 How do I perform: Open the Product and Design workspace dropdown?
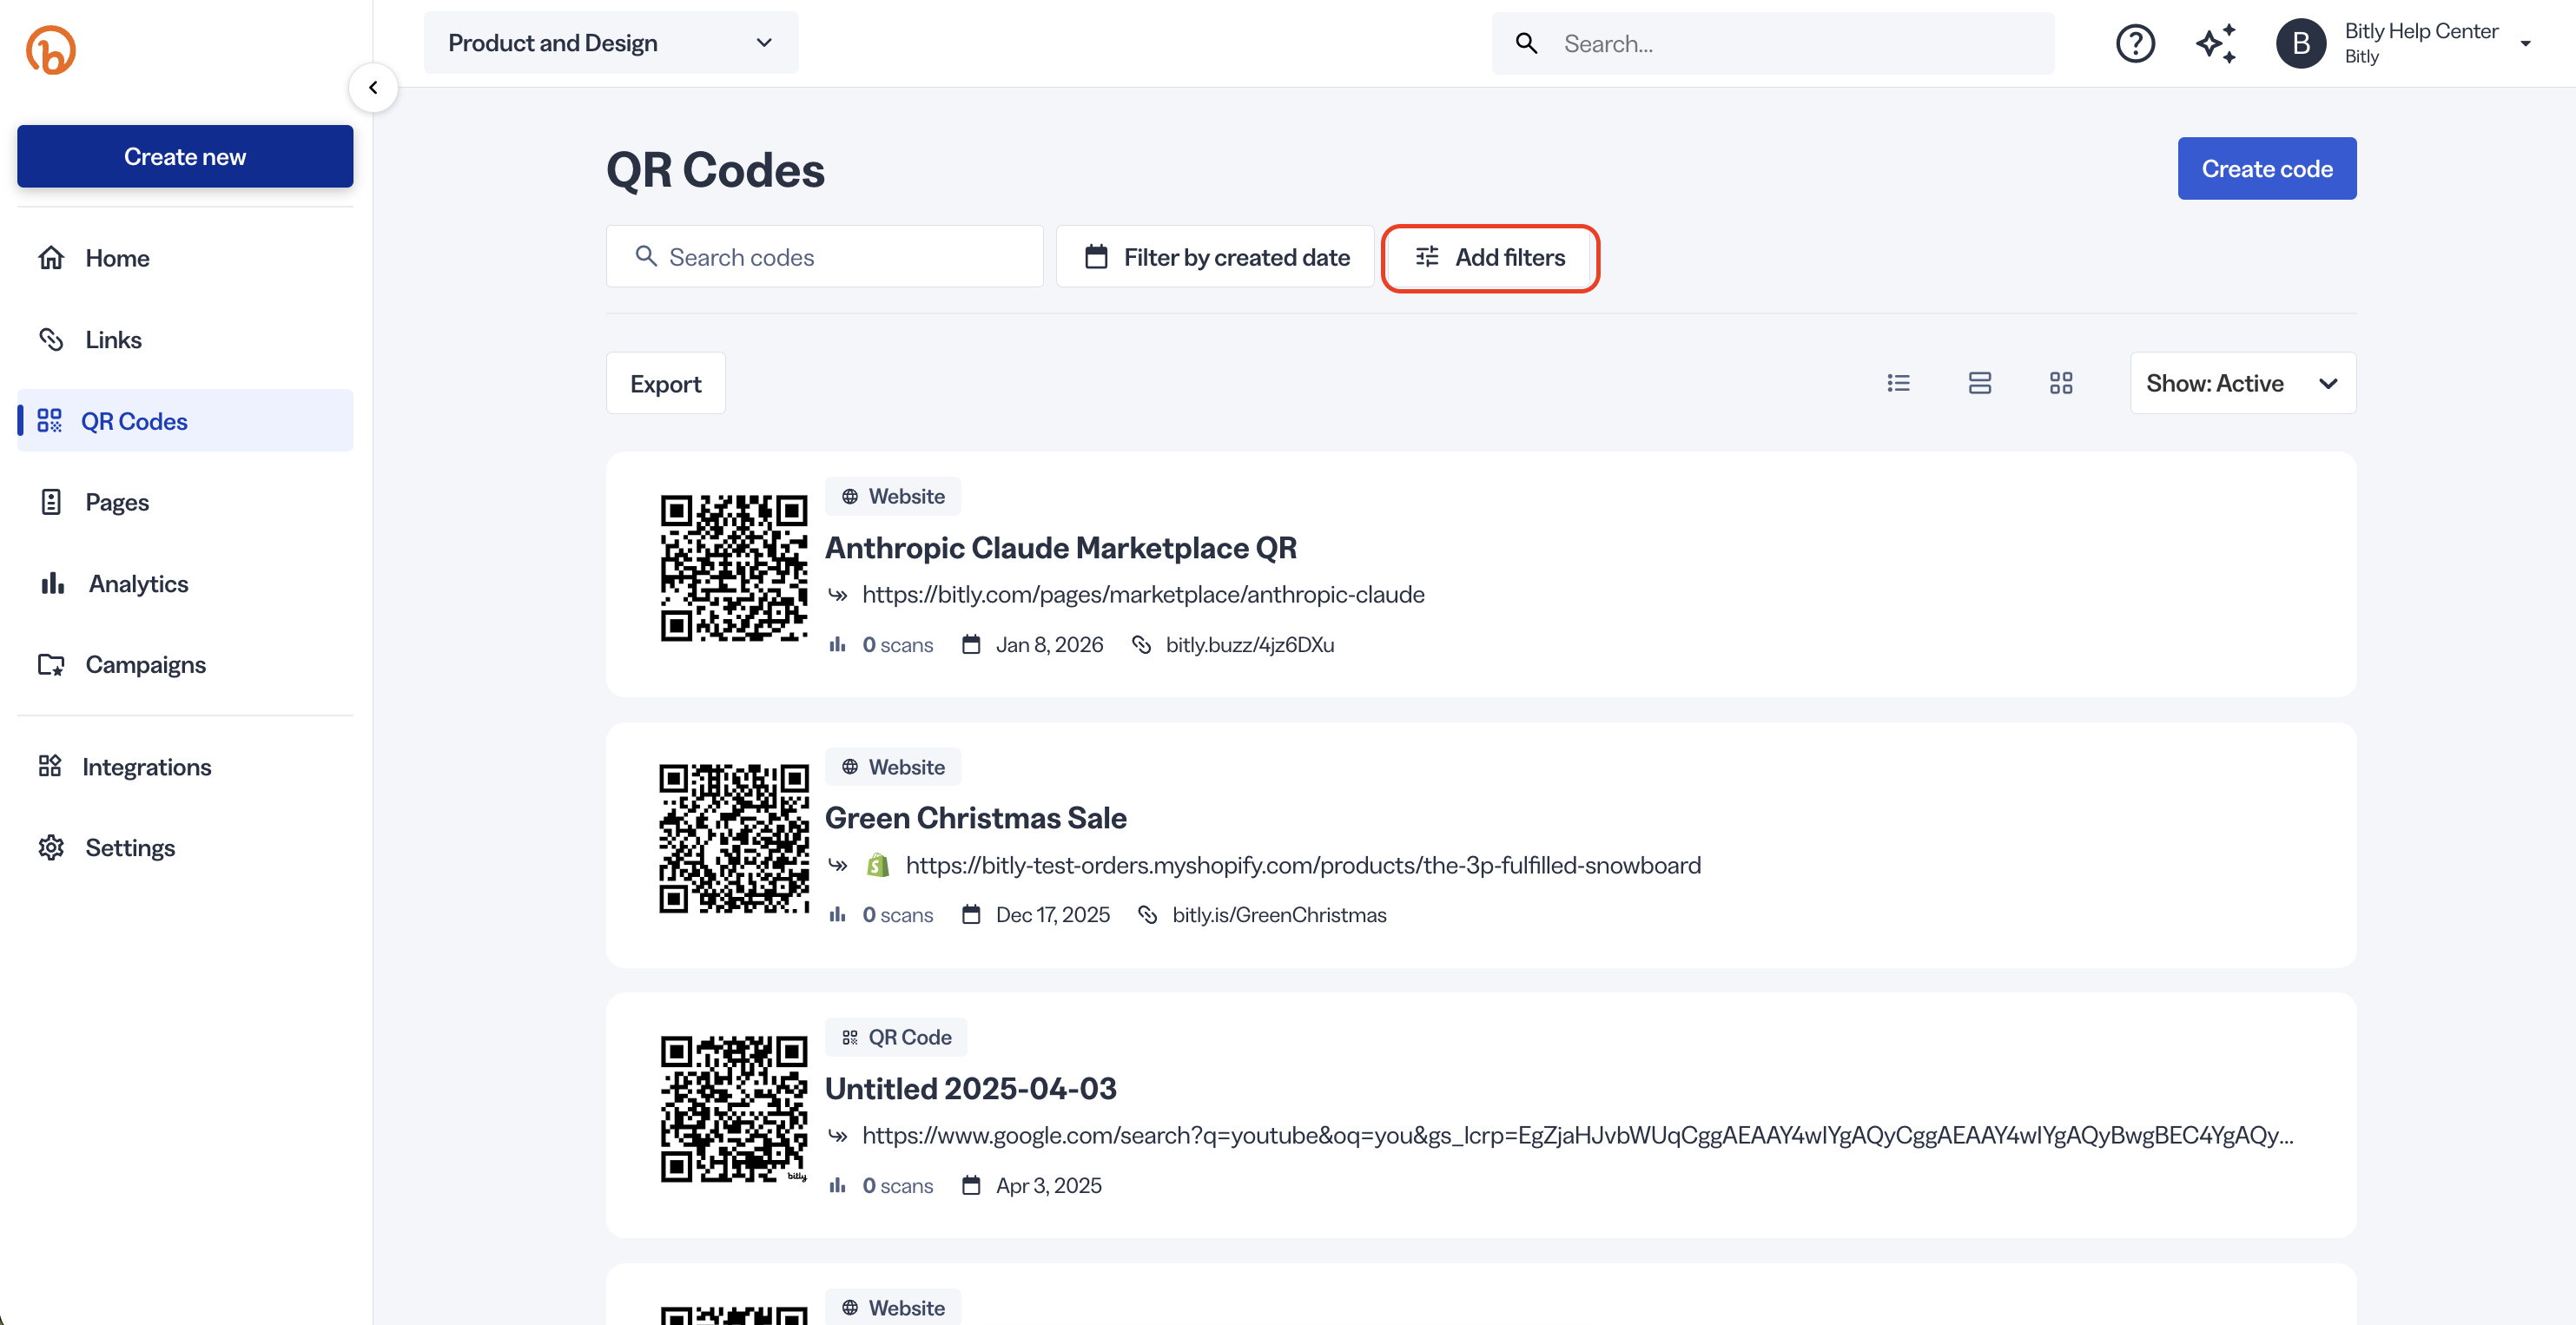(611, 43)
